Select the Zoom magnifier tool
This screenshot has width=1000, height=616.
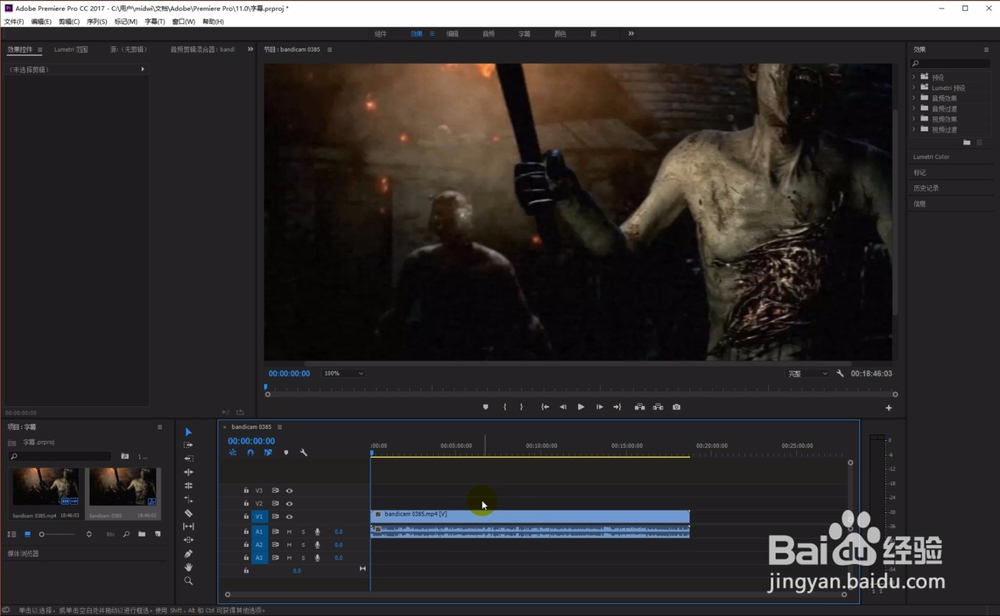tap(188, 581)
